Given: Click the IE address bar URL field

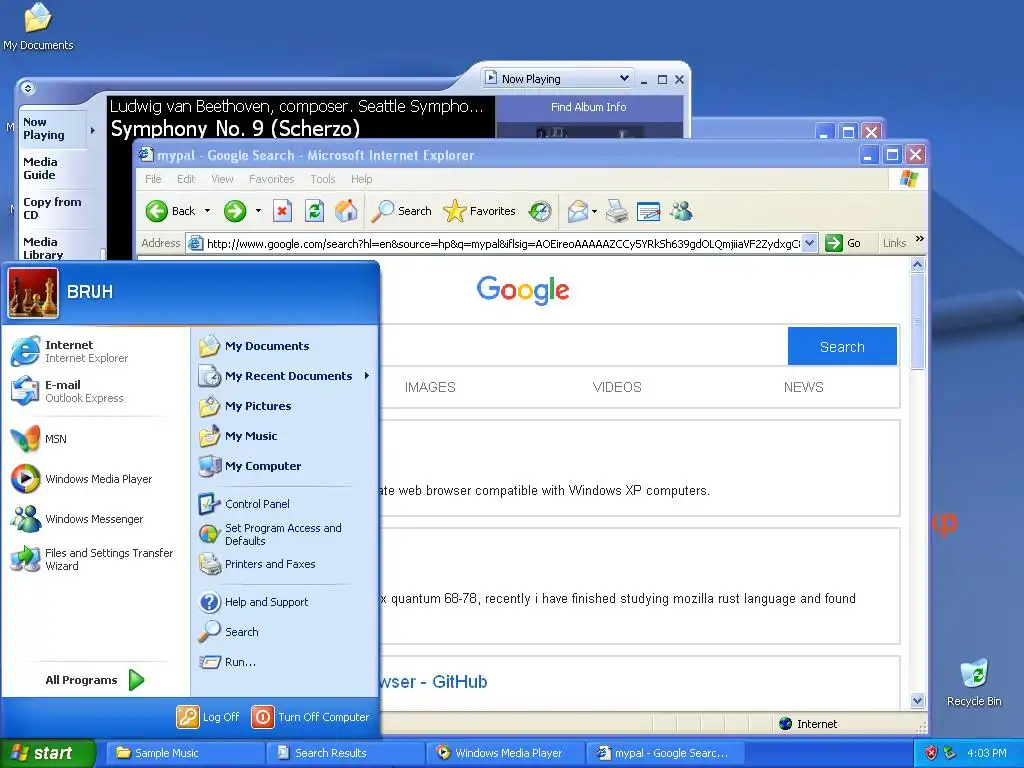Looking at the screenshot, I should click(502, 244).
